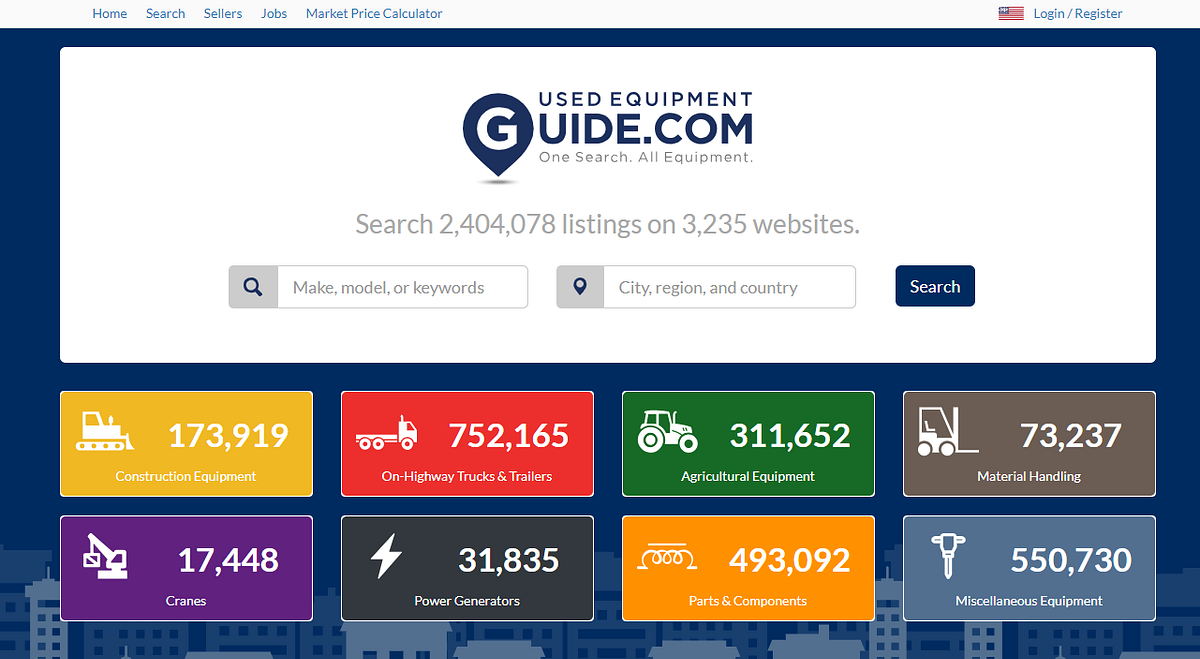Click the lightning bolt icon on Power Generators
The width and height of the screenshot is (1200, 659).
click(x=386, y=557)
